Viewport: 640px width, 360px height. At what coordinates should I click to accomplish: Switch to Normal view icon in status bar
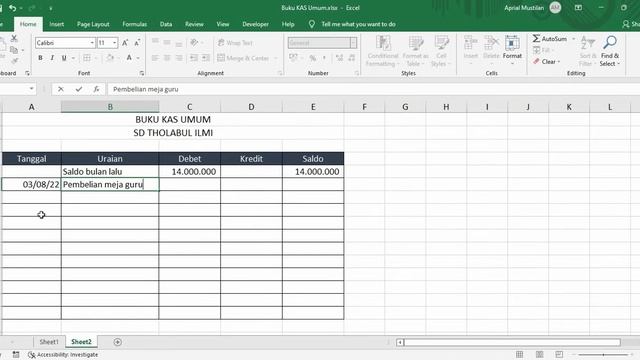(519, 354)
